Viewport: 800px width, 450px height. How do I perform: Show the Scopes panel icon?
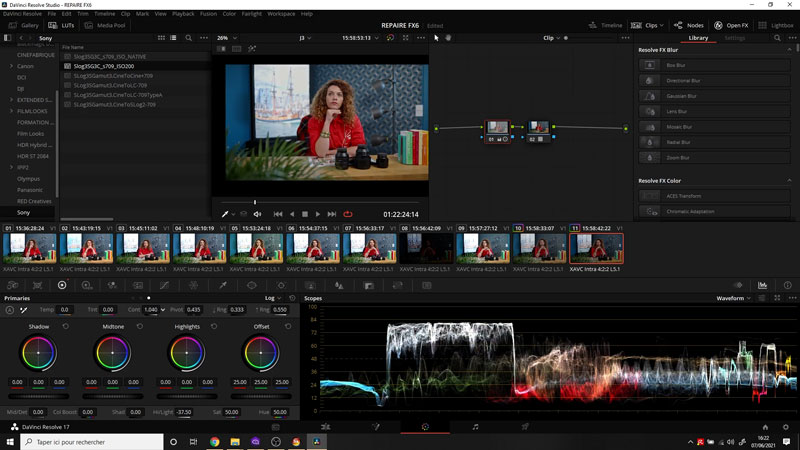pyautogui.click(x=762, y=285)
